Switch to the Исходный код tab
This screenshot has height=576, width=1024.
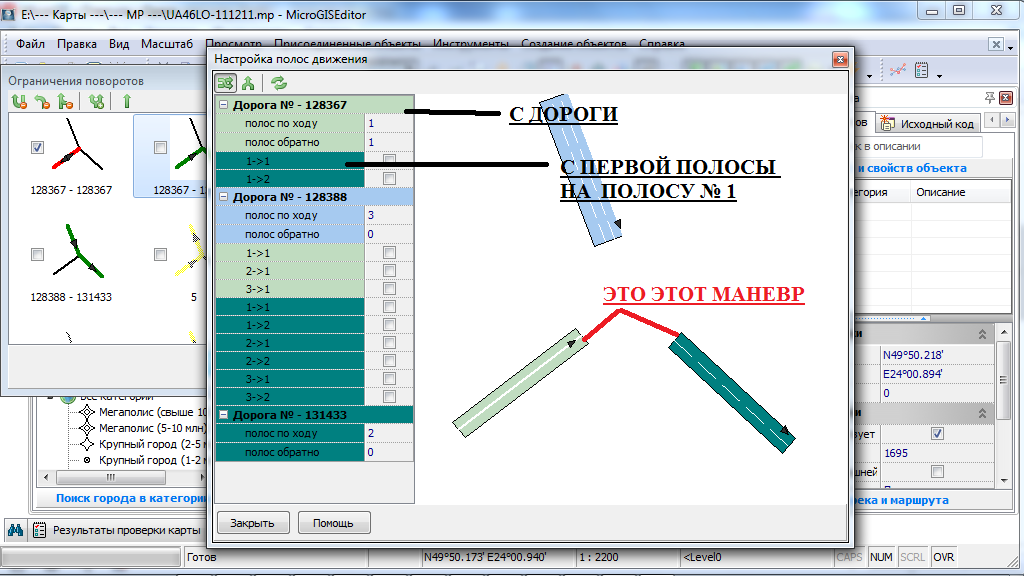928,124
